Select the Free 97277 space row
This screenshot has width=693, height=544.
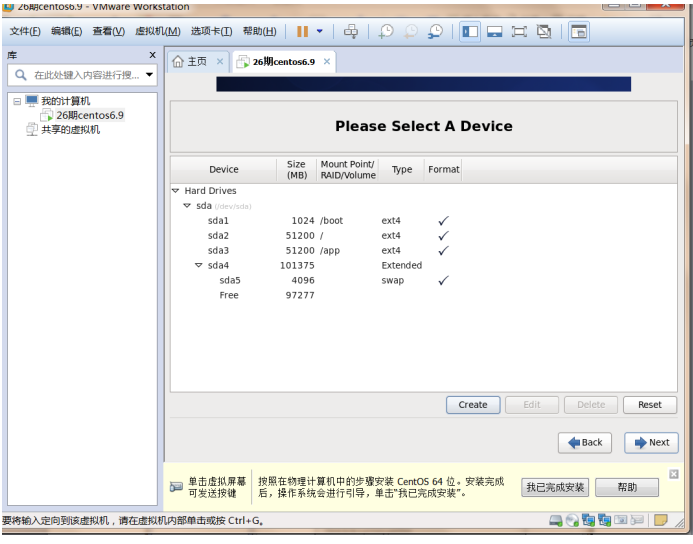tap(423, 295)
